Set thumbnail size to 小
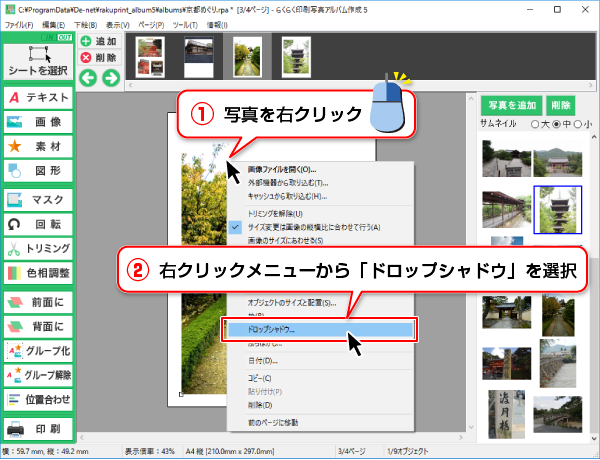 tap(576, 124)
